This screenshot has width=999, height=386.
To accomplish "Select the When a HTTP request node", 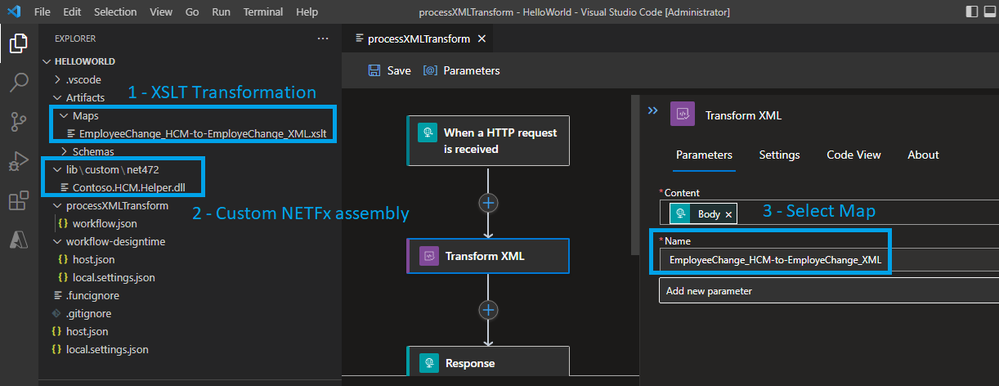I will tap(487, 141).
